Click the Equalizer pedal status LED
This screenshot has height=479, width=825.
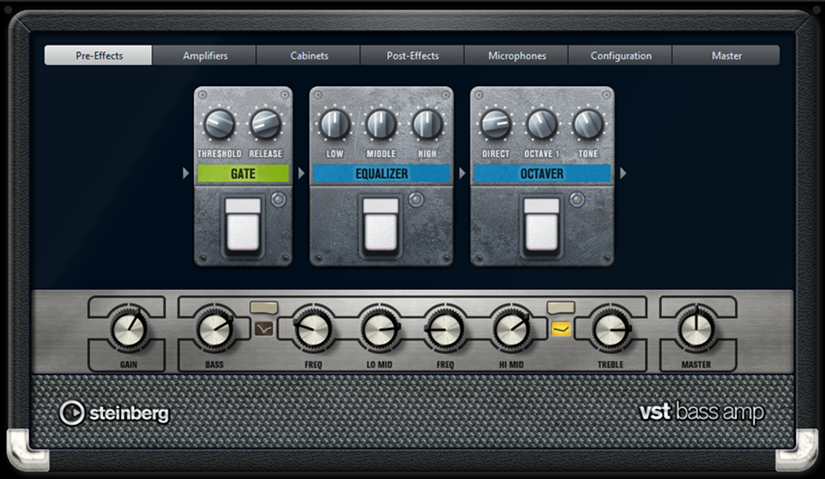[416, 199]
